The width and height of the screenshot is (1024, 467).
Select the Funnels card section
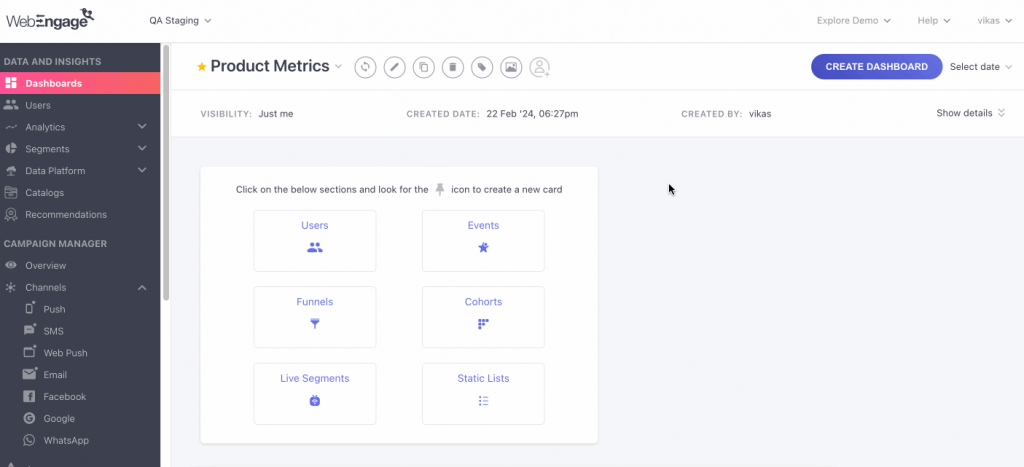click(x=315, y=316)
